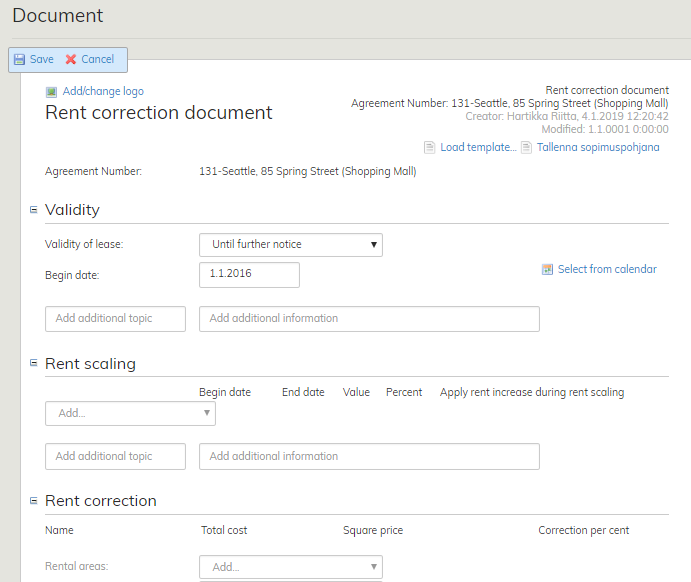Click the Save floppy disk icon
Image resolution: width=691 pixels, height=582 pixels.
19,60
